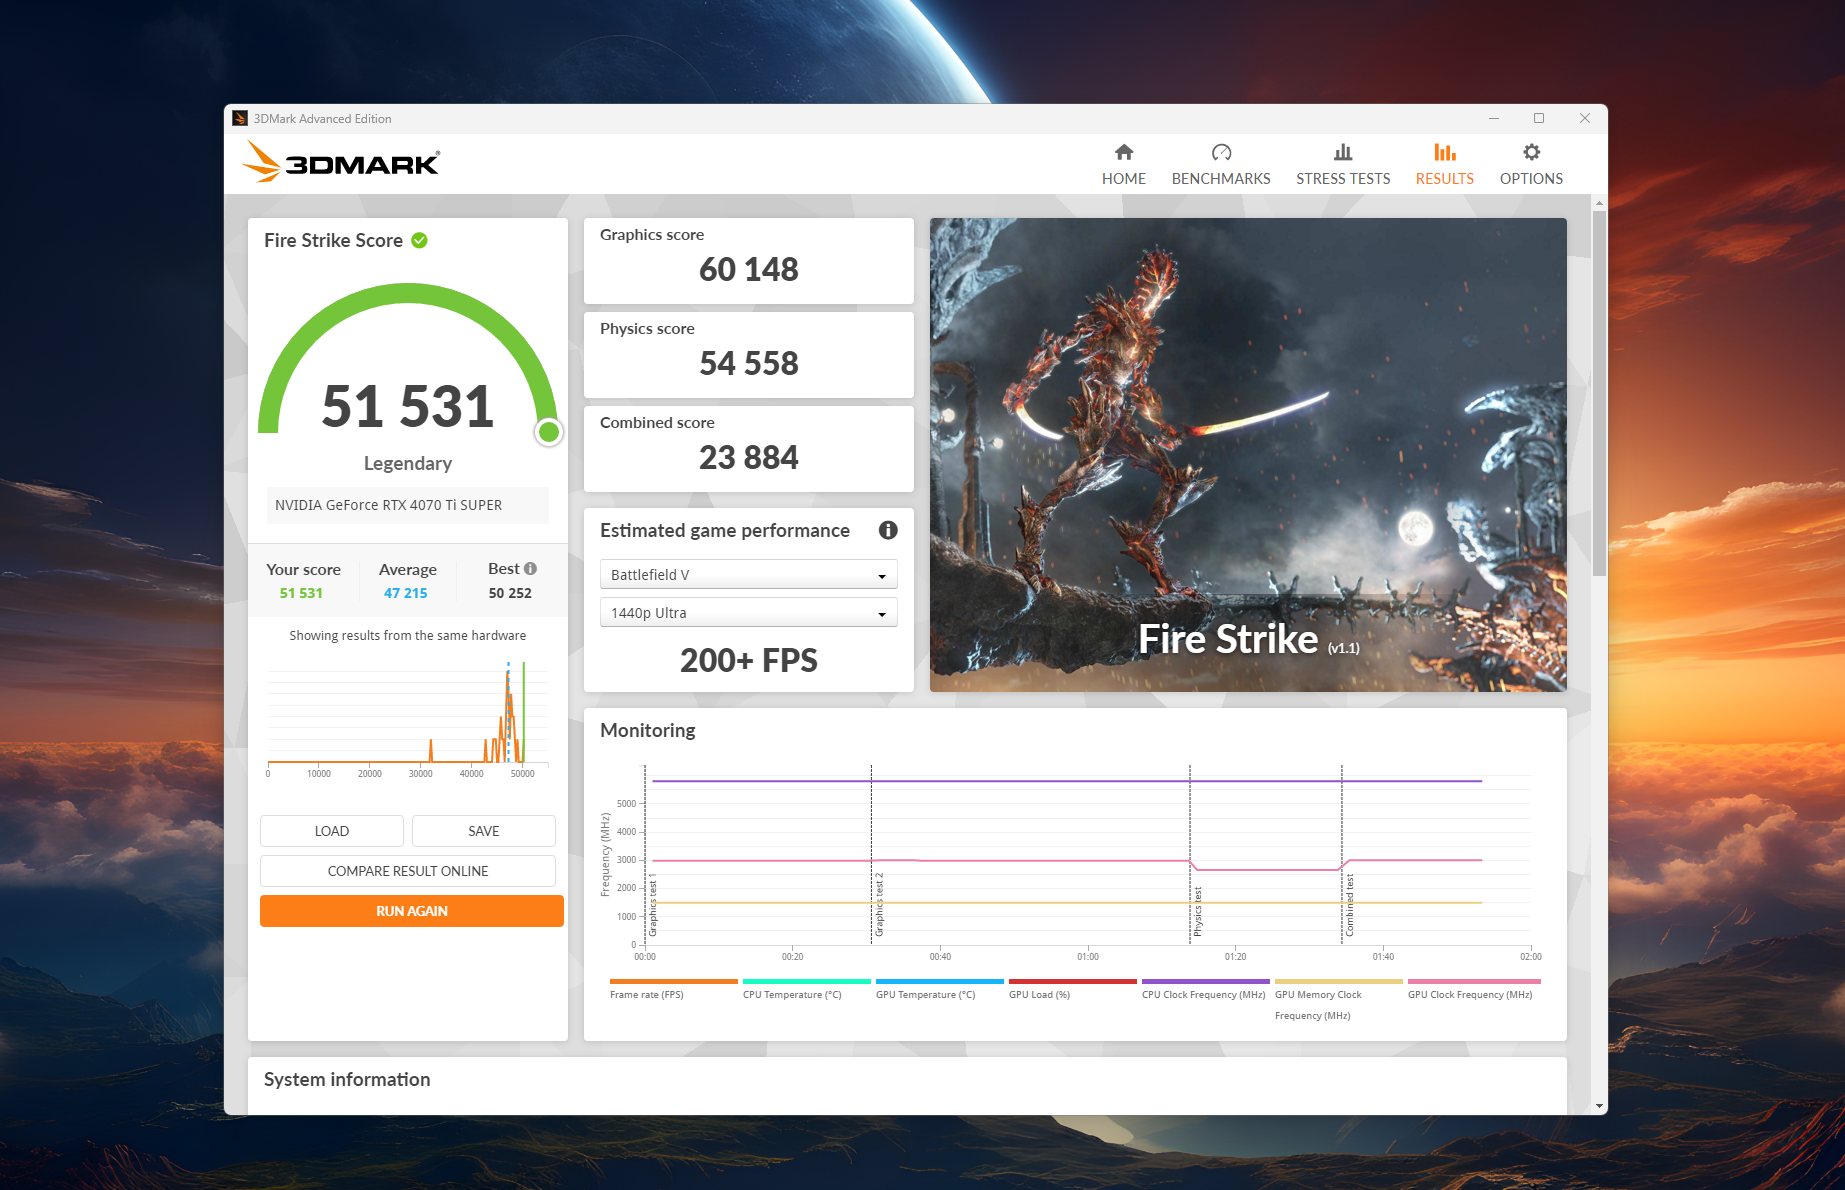Click the Legendary rating label
The height and width of the screenshot is (1190, 1845).
(x=408, y=463)
